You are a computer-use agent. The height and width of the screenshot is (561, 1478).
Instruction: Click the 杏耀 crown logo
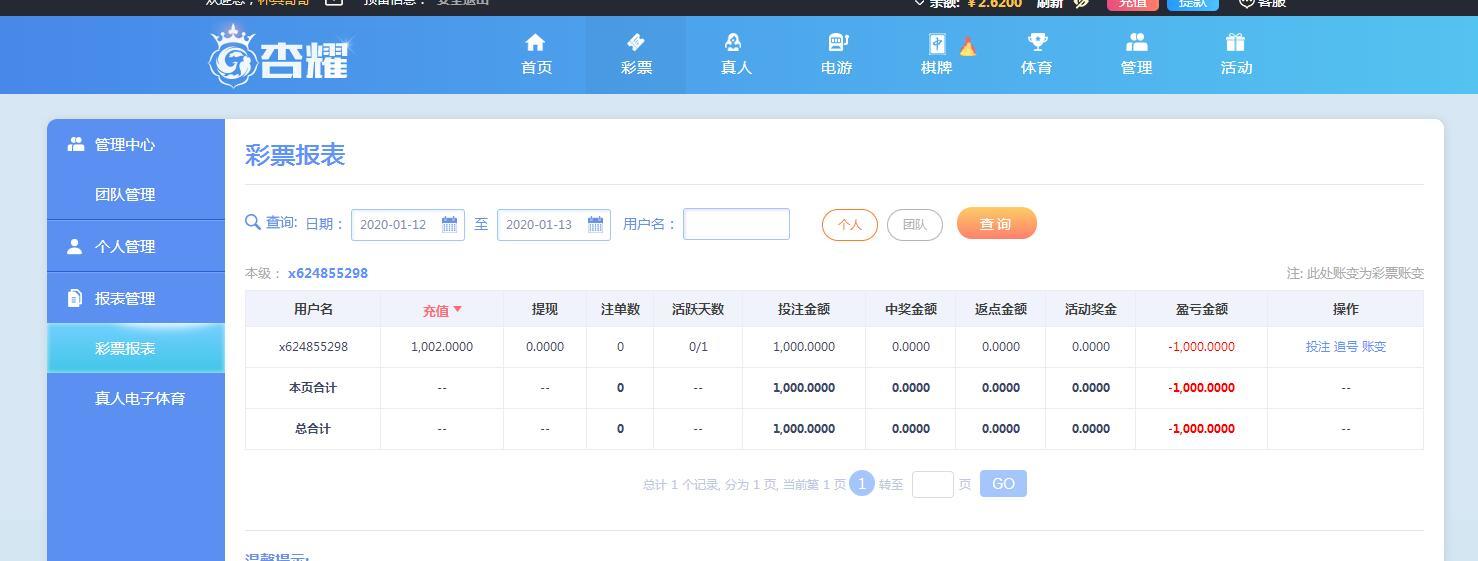pyautogui.click(x=279, y=56)
